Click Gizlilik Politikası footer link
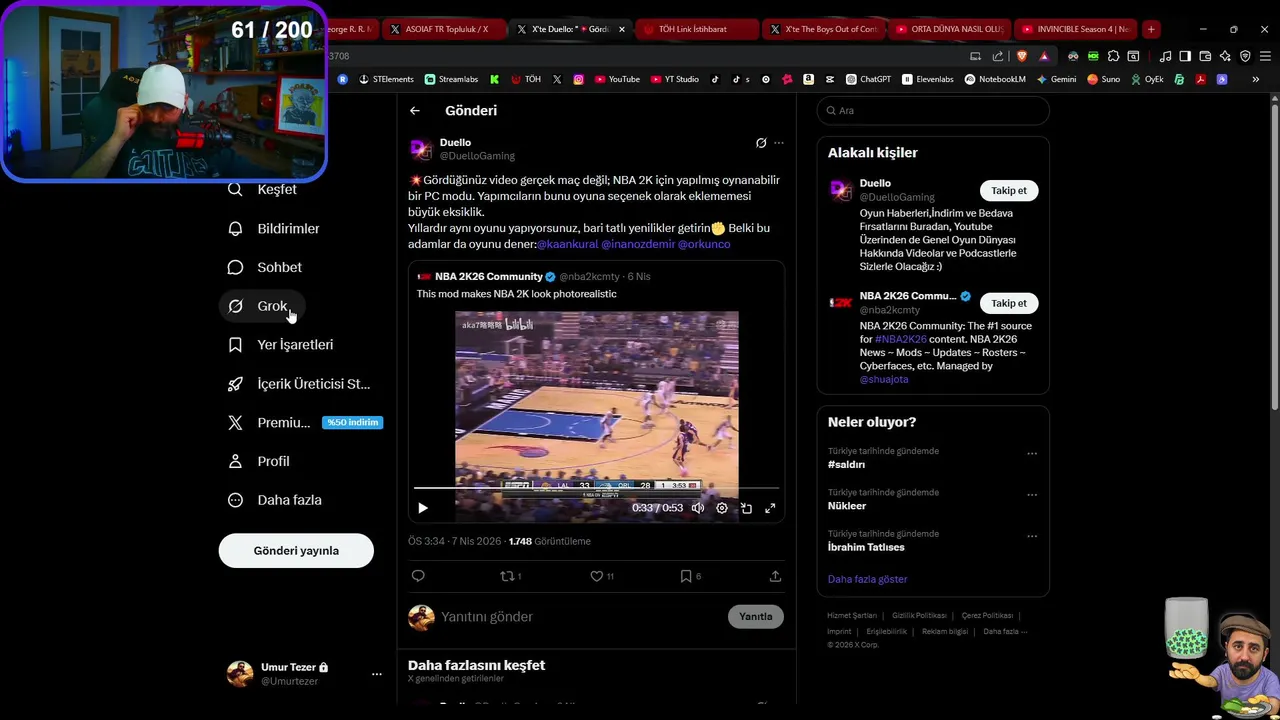Image resolution: width=1280 pixels, height=720 pixels. (919, 616)
